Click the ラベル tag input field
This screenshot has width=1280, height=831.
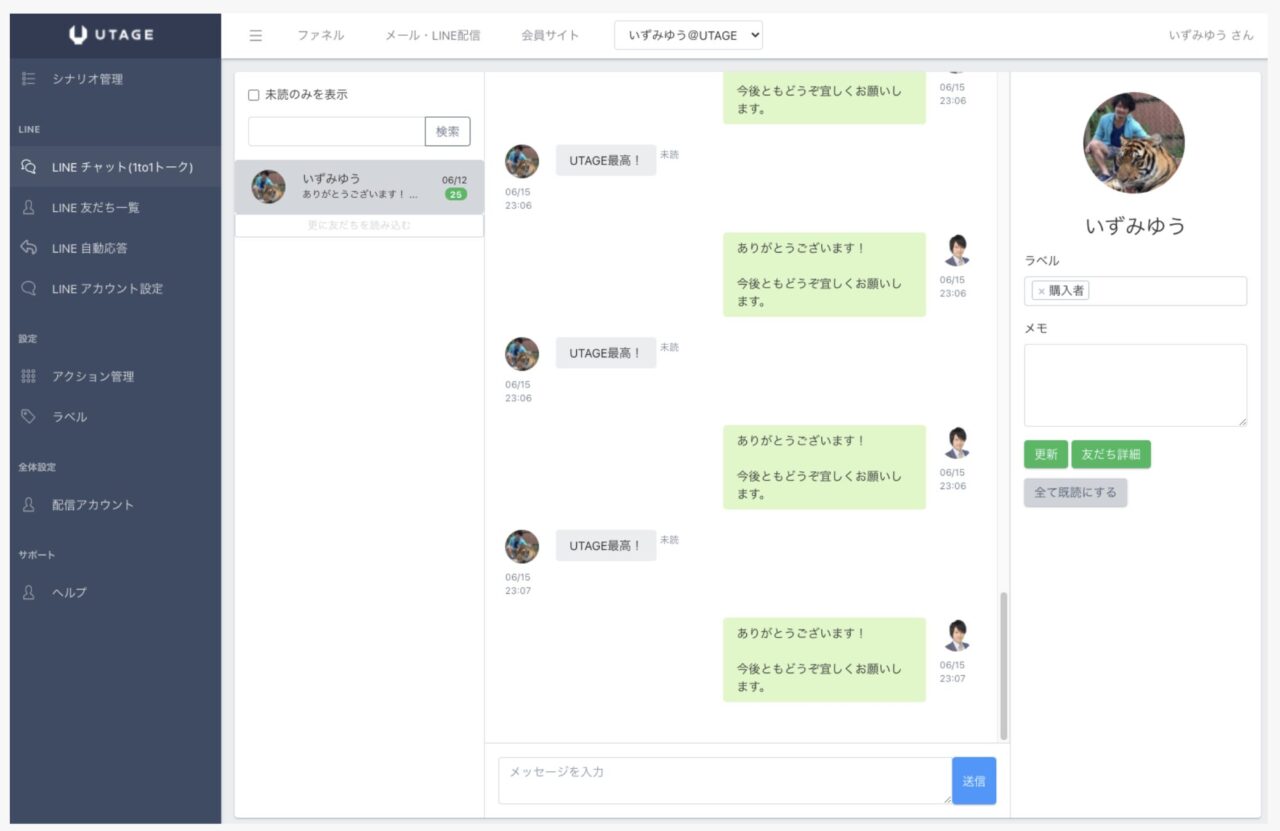[x=1135, y=291]
